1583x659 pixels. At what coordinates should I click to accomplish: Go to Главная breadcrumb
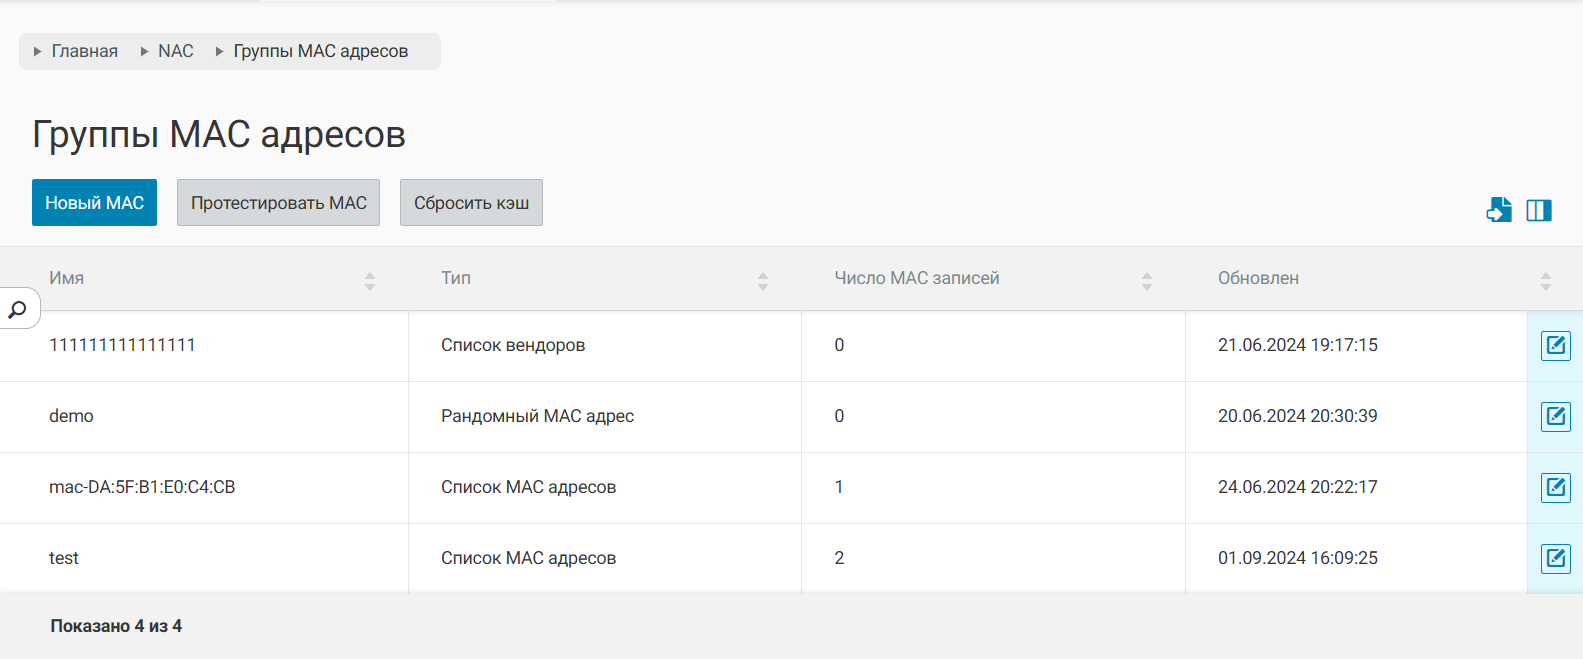point(84,51)
